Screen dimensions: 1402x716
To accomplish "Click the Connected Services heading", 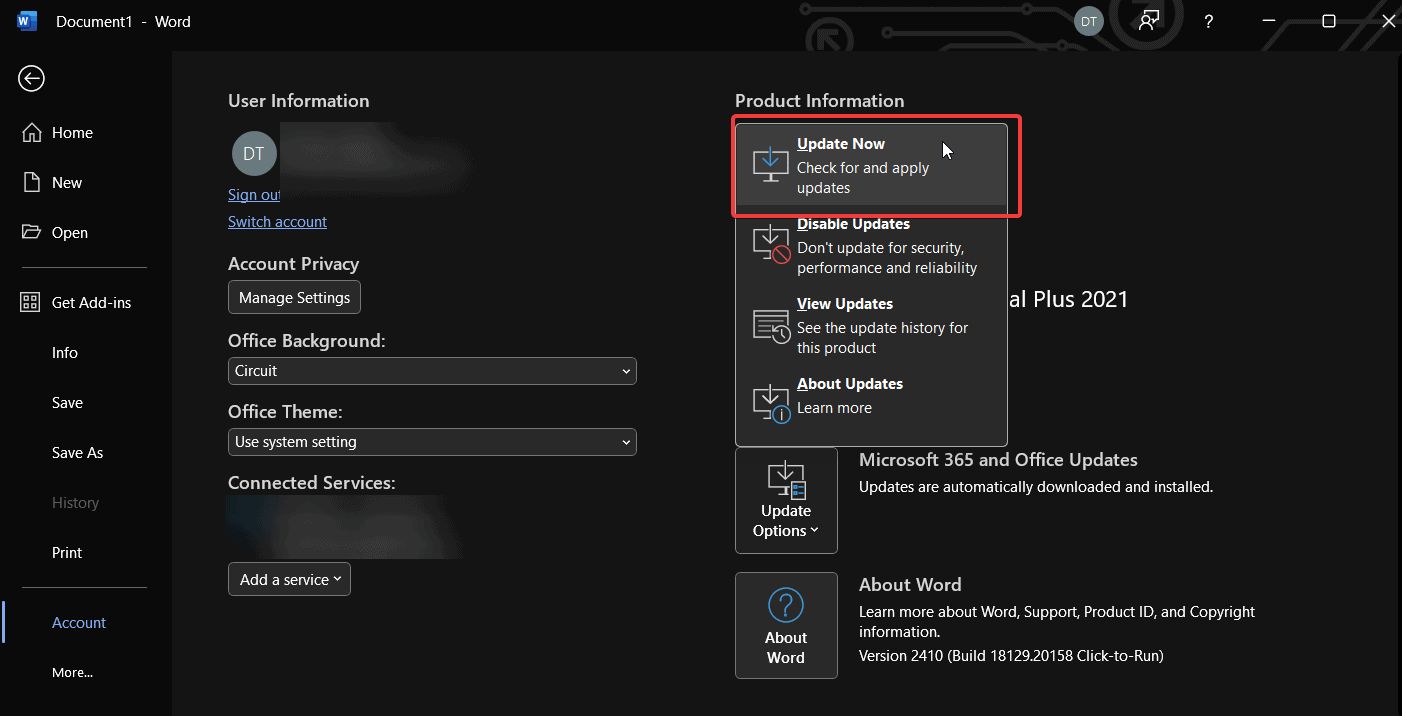I will coord(312,483).
